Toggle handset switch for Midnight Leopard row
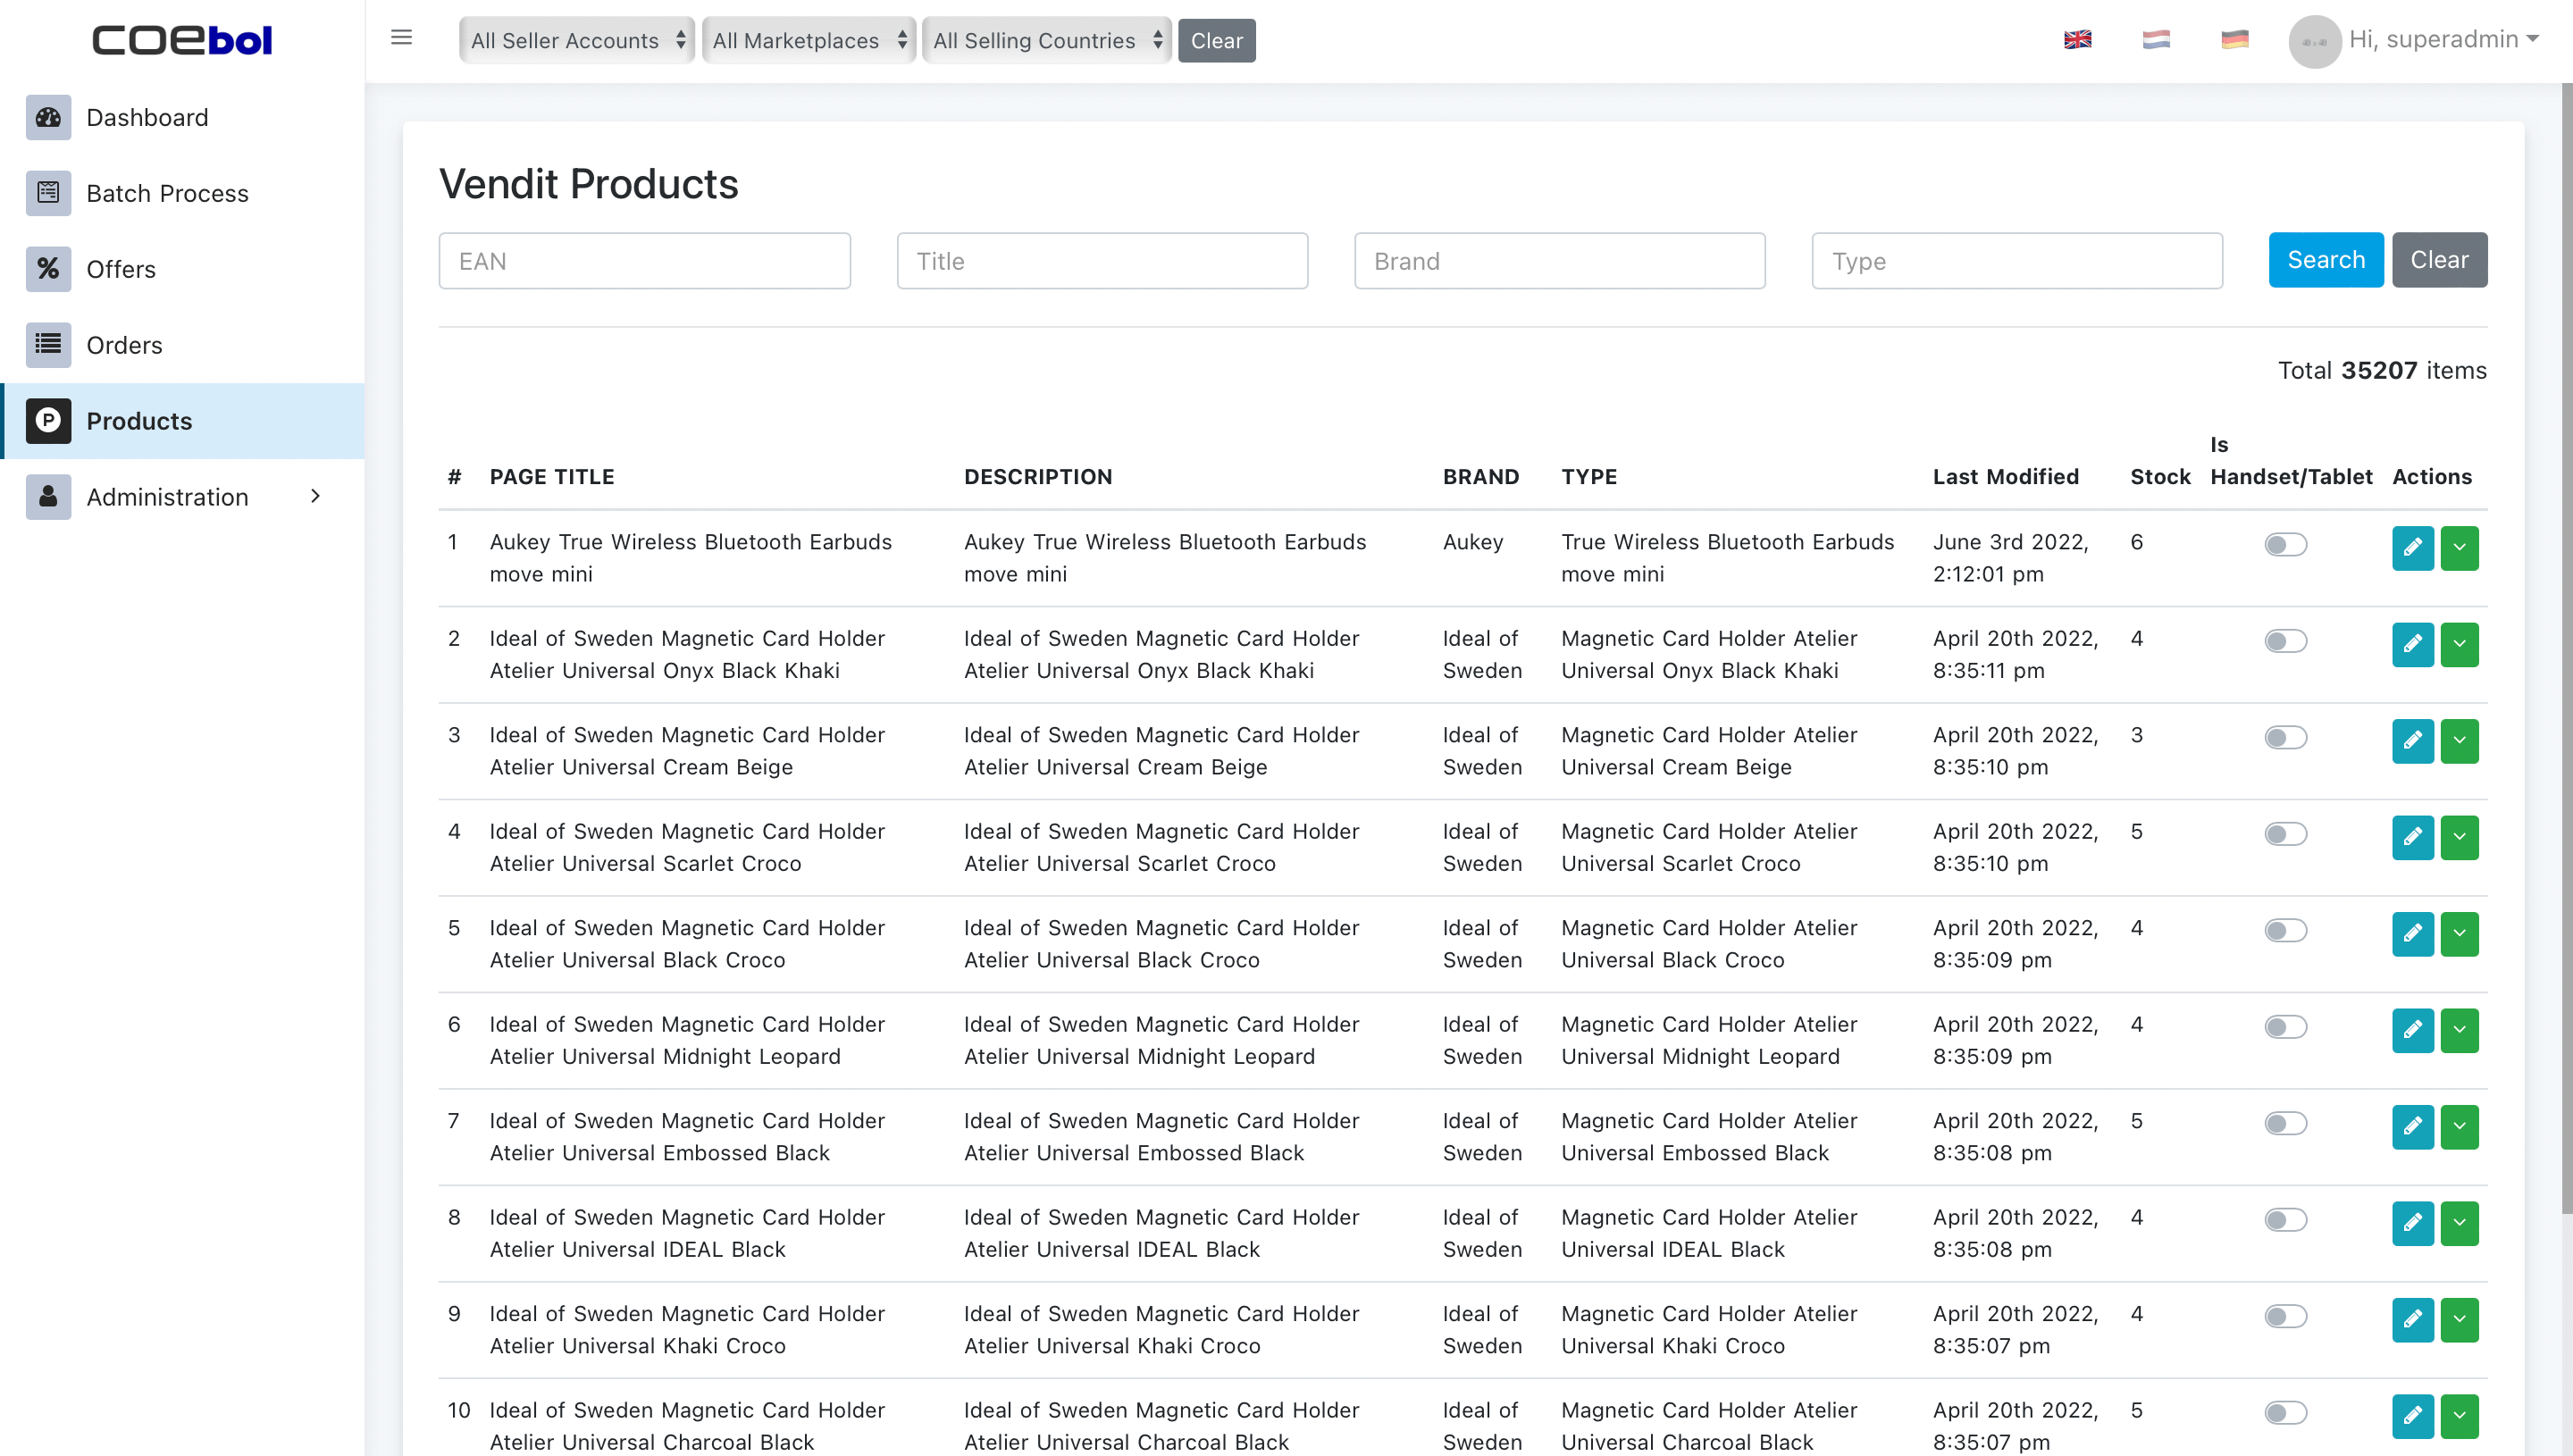Screen dimensions: 2573x1456 coord(2285,1027)
